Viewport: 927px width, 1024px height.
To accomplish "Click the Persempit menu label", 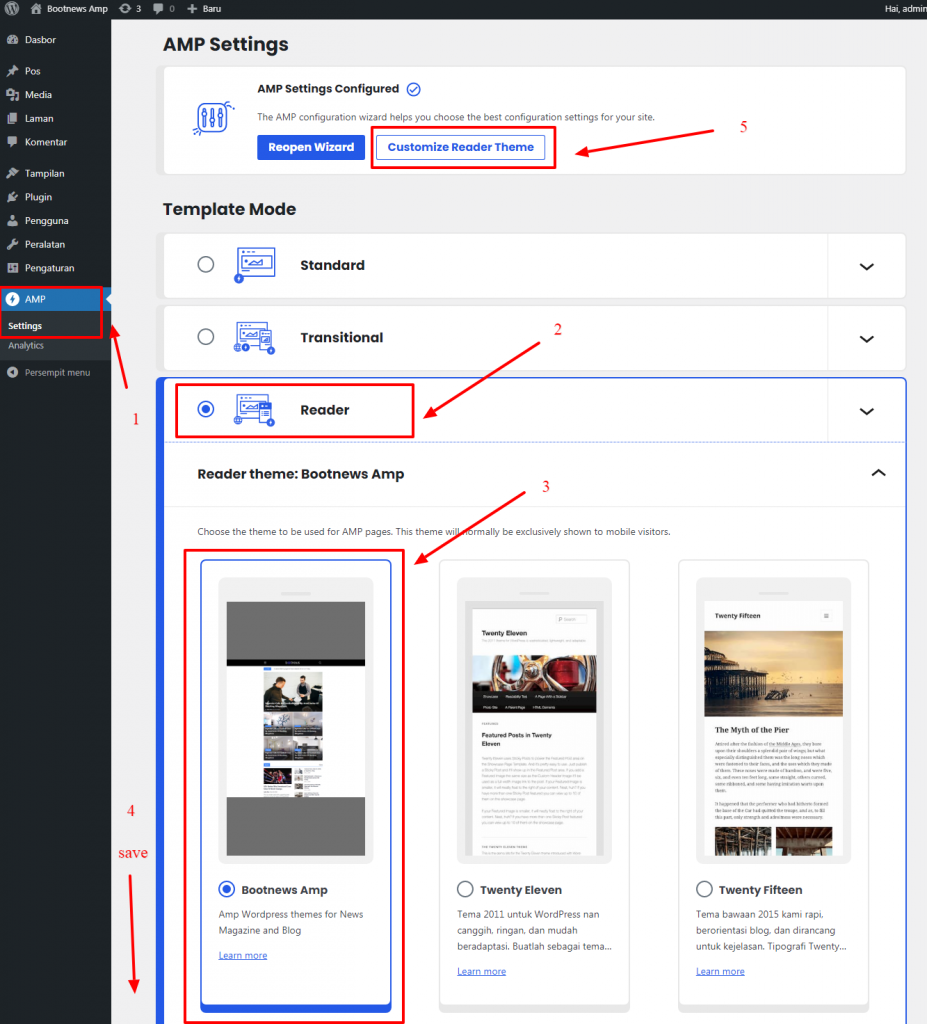I will tap(57, 372).
